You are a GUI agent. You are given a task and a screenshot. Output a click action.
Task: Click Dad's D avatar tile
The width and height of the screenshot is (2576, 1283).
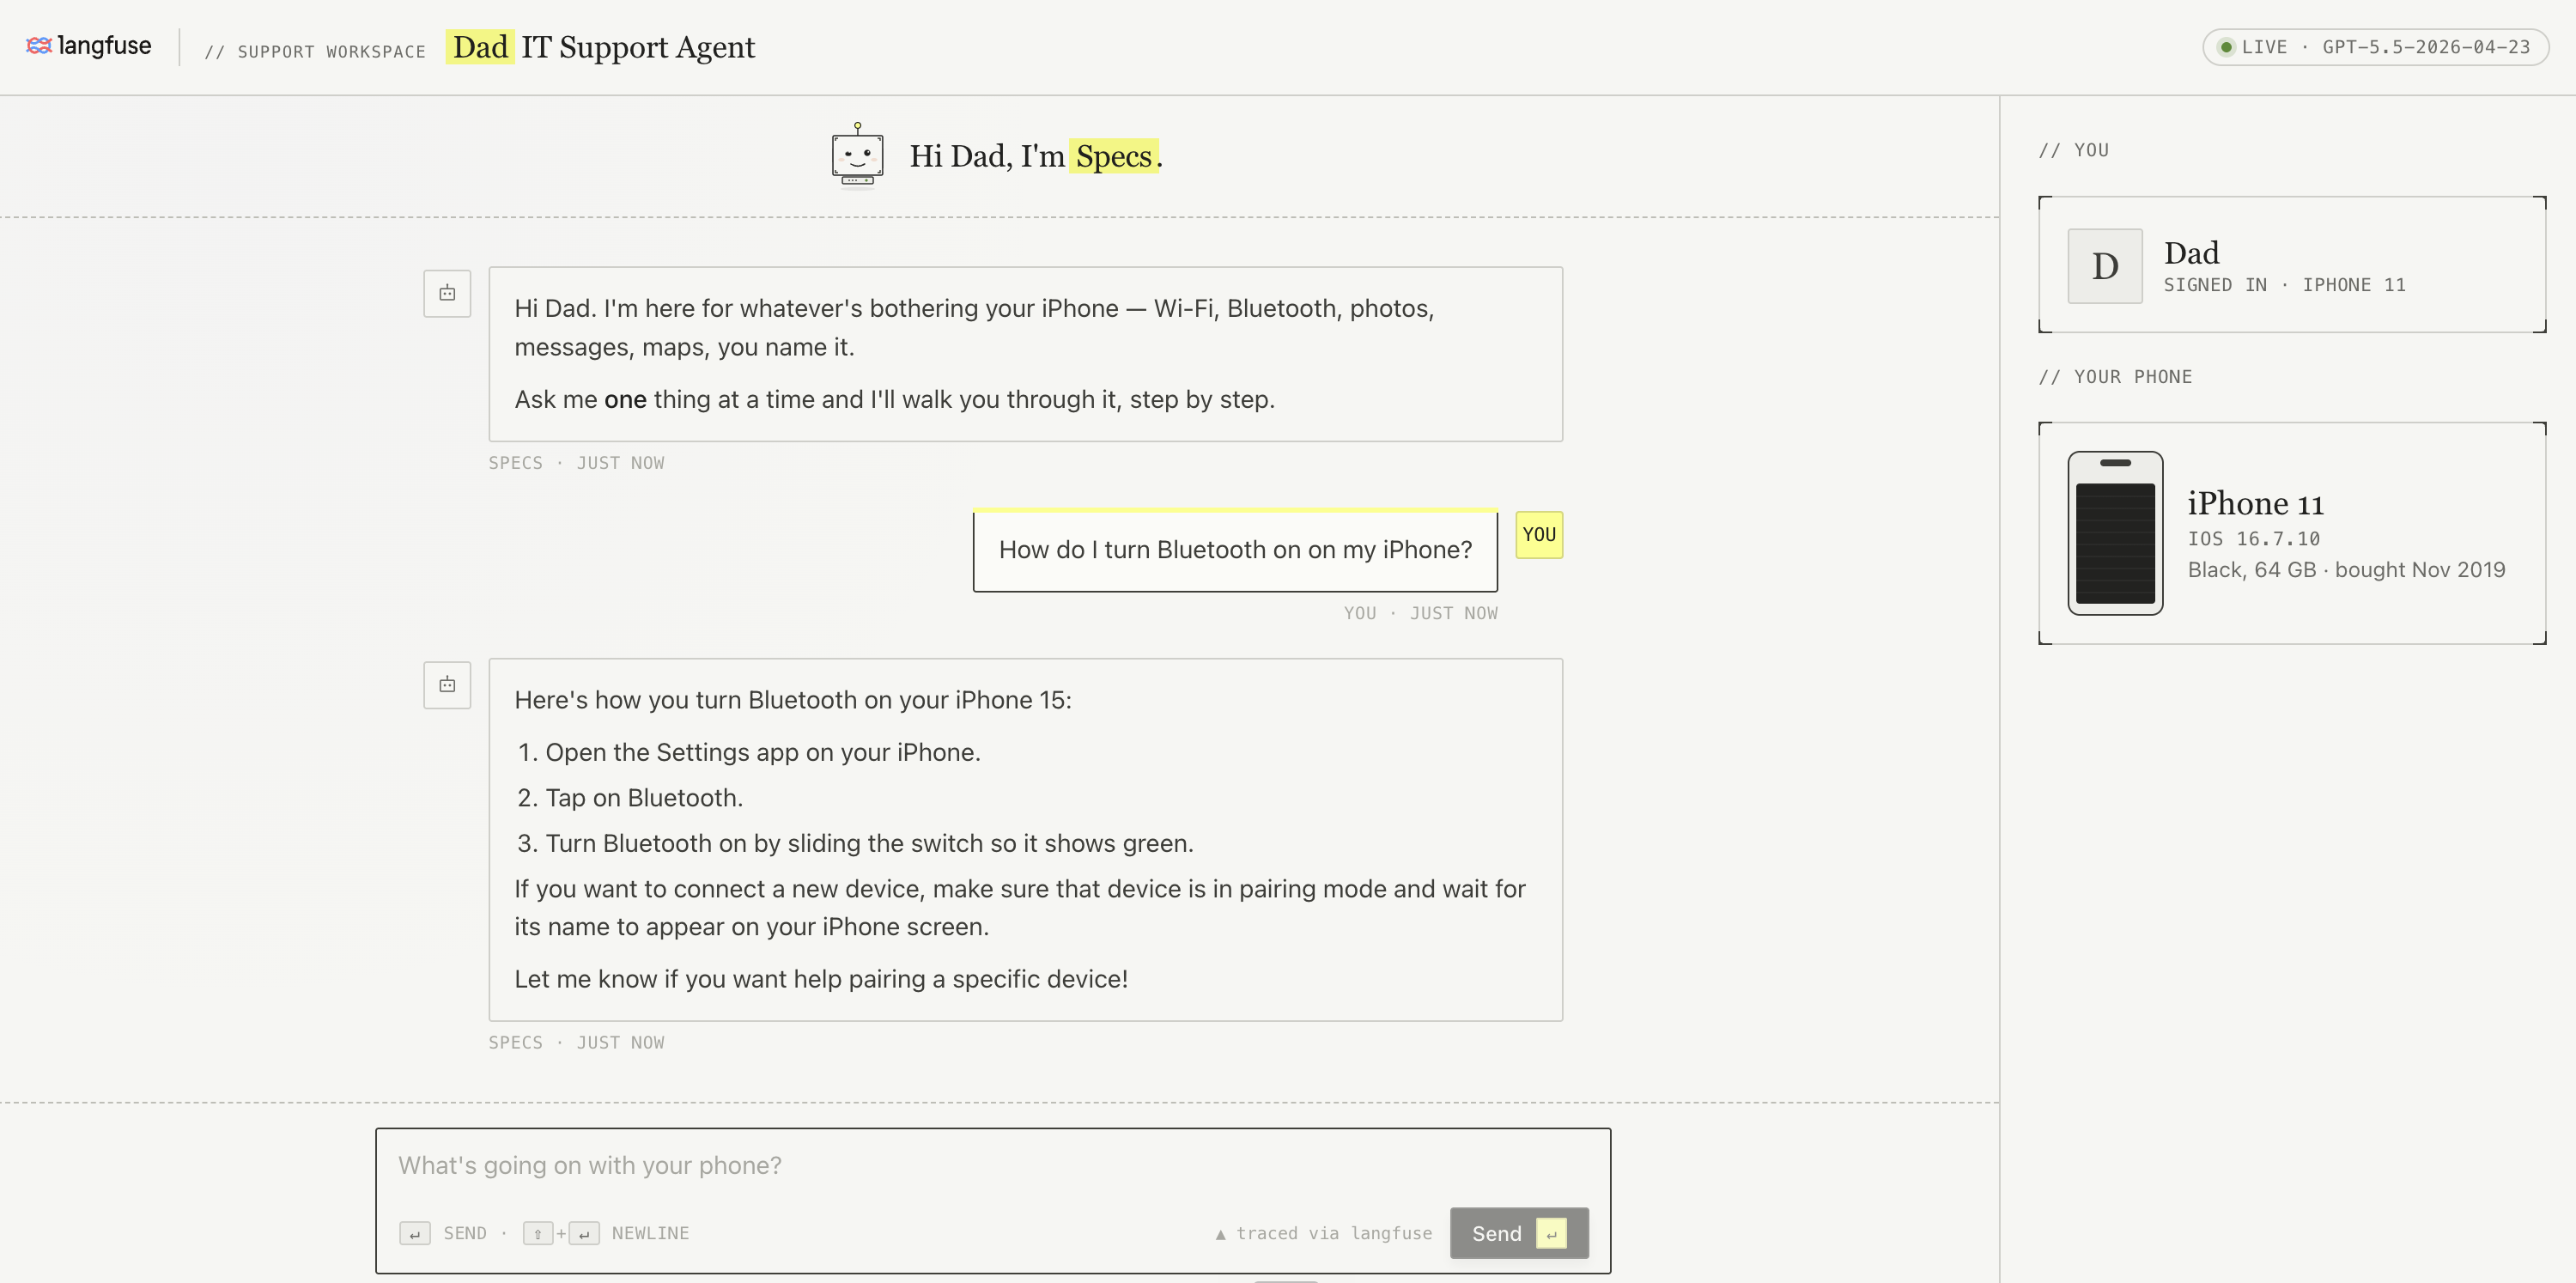2105,266
